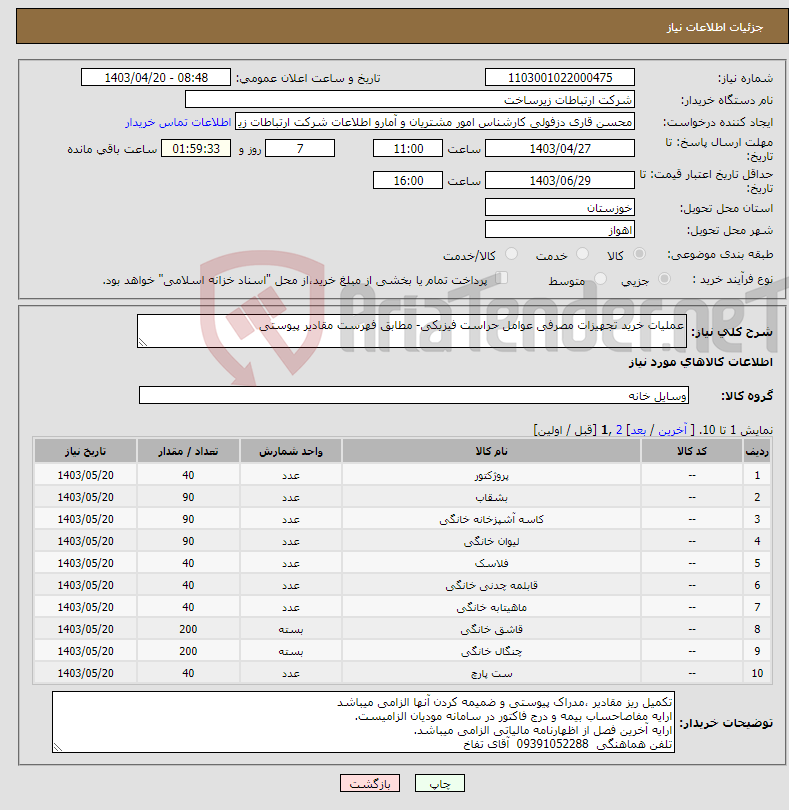
Task: Click quantity 200 in the قاشق خانگی row
Action: tap(188, 629)
